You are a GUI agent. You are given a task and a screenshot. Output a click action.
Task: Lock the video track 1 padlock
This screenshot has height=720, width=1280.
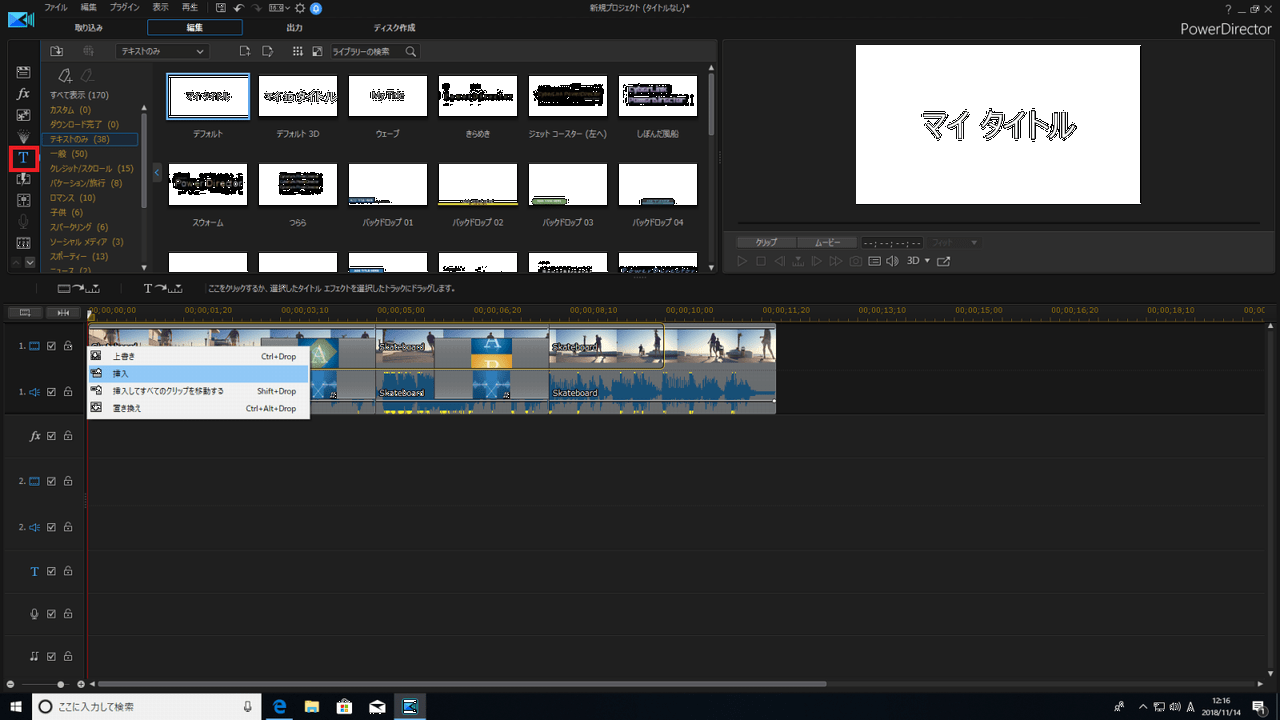click(68, 346)
